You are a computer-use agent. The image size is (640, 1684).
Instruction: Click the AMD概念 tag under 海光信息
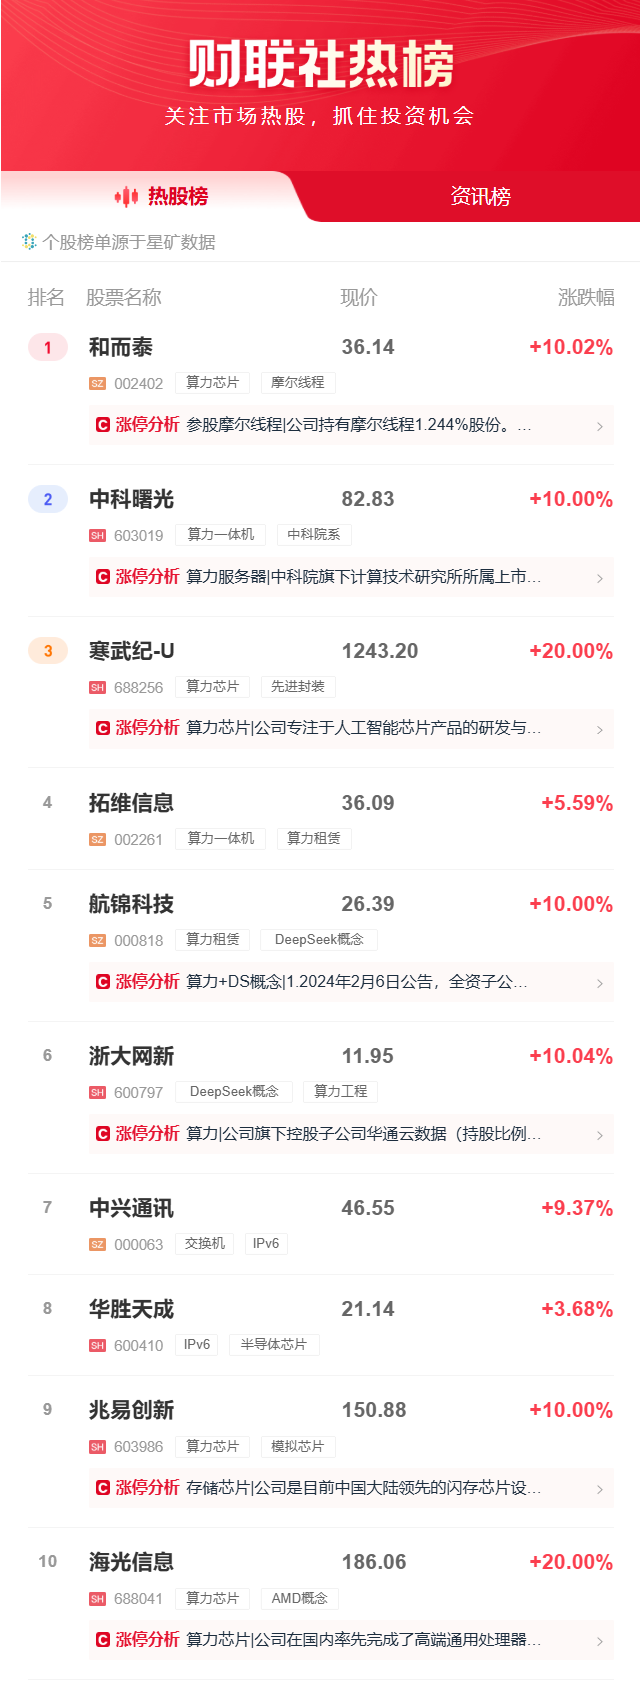tap(300, 1599)
